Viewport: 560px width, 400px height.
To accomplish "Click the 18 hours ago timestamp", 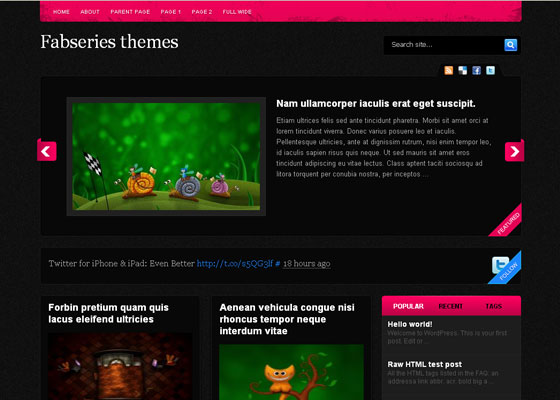I will (x=307, y=264).
